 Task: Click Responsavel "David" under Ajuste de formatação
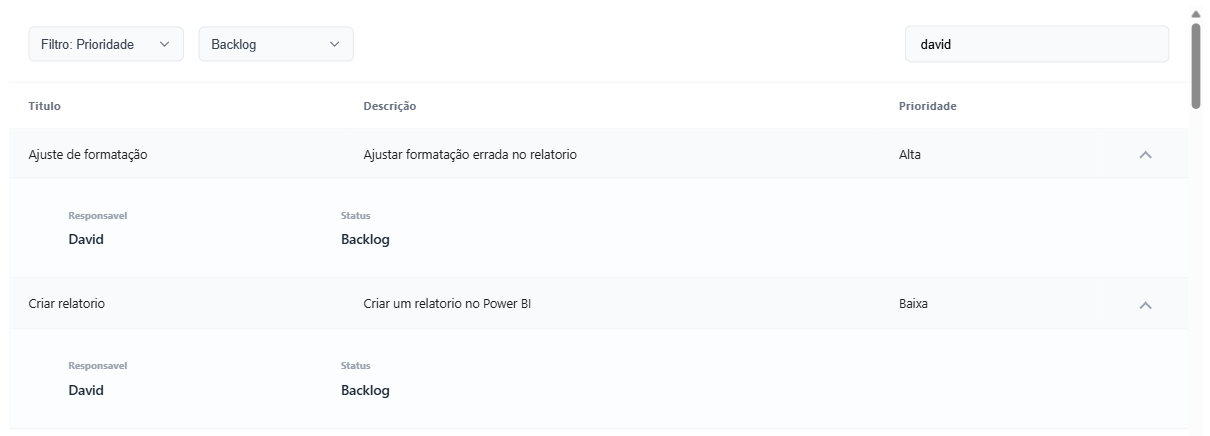(x=86, y=240)
